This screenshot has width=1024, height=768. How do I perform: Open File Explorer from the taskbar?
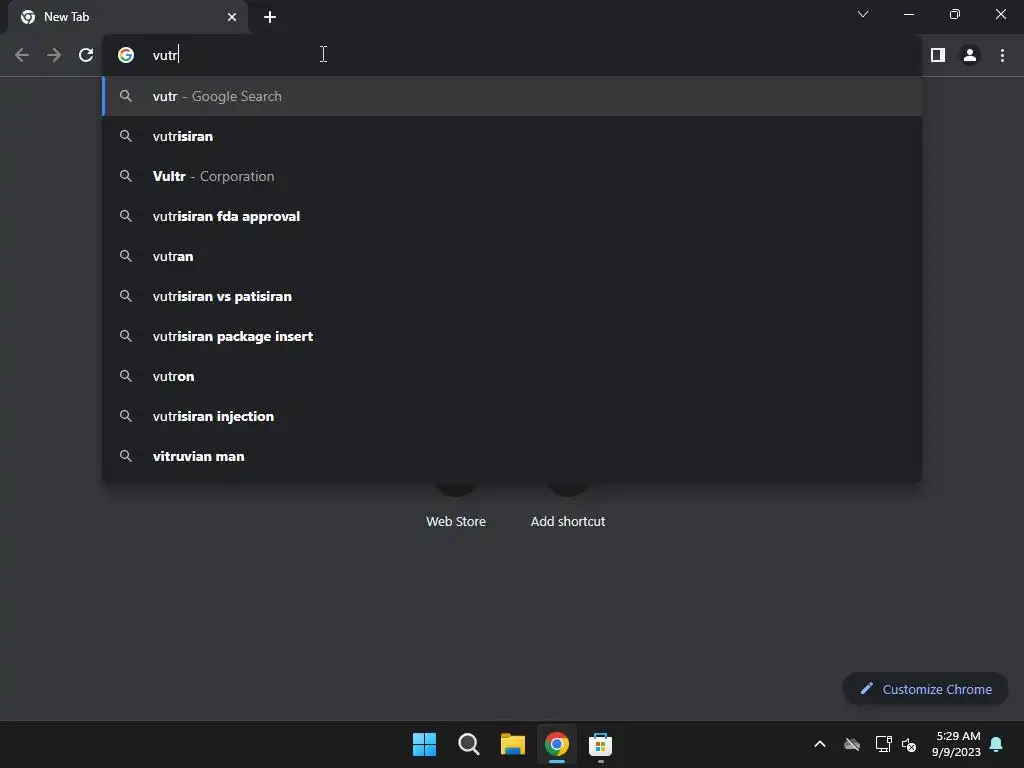pyautogui.click(x=513, y=744)
